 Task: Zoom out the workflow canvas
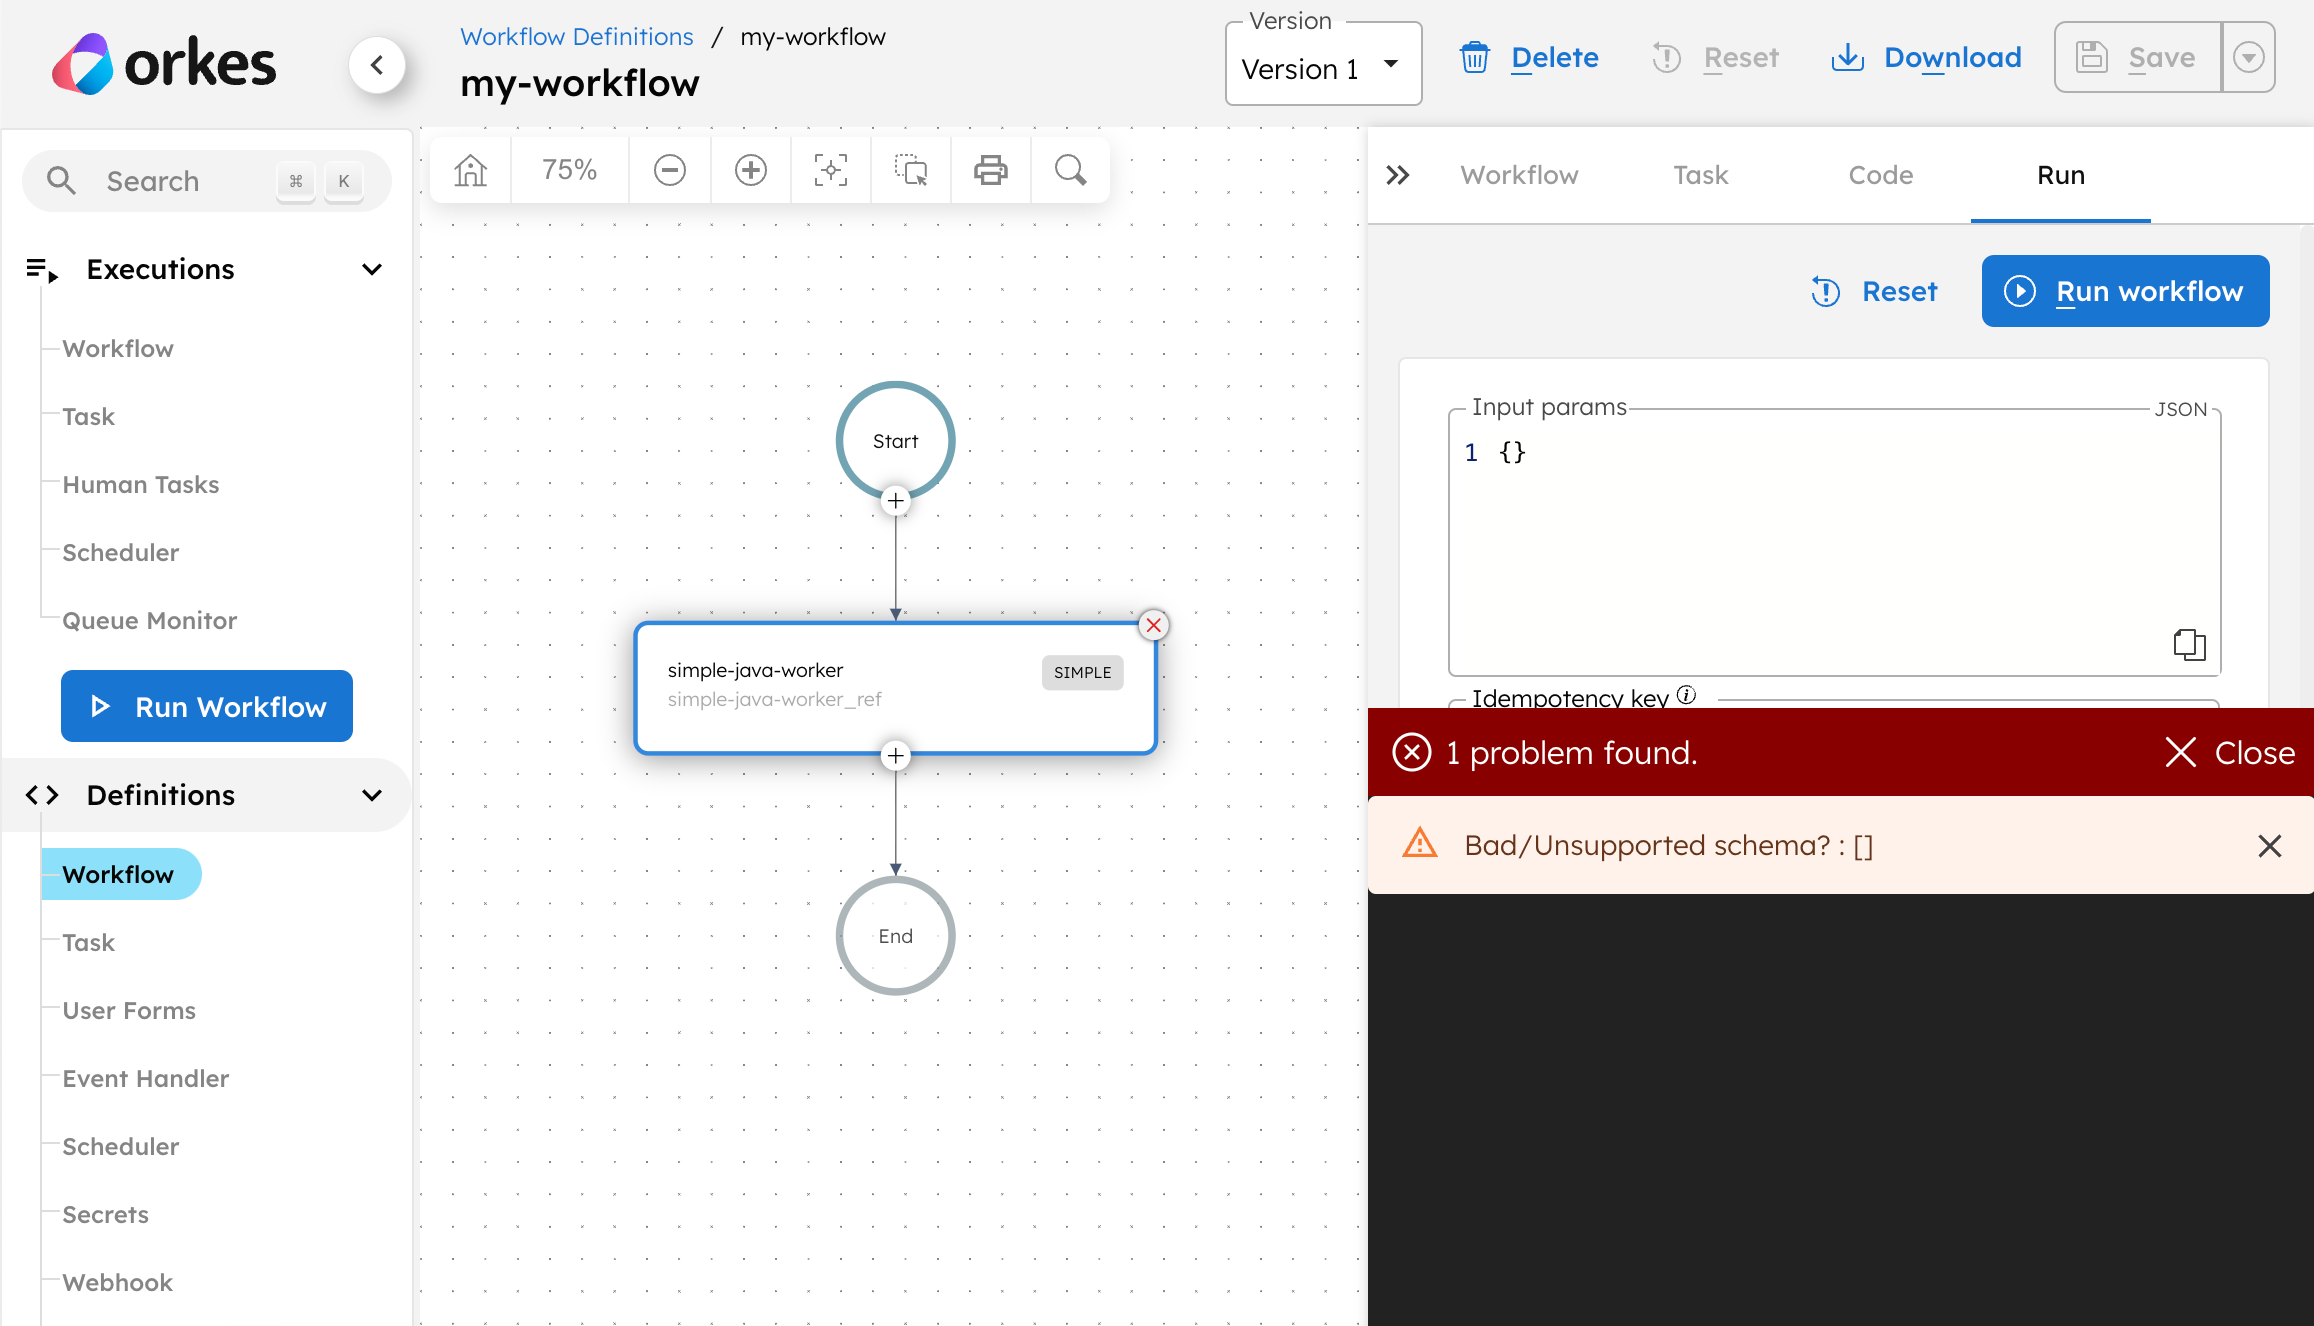[670, 170]
